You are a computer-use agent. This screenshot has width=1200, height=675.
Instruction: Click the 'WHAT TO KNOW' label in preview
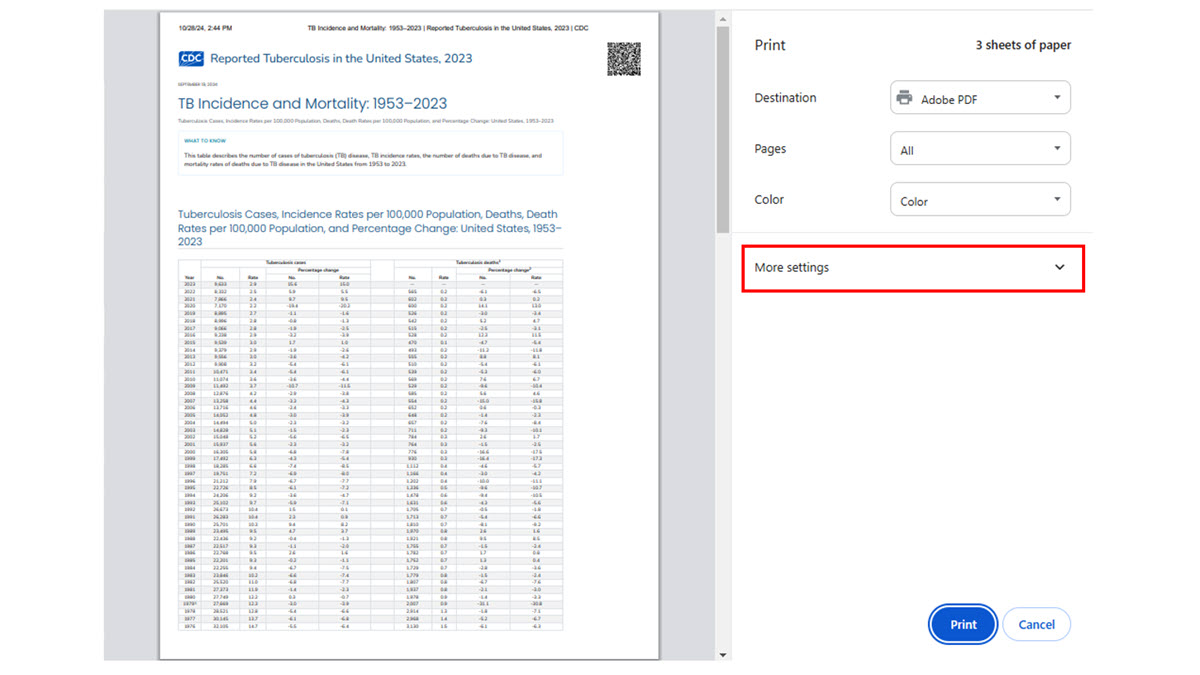(x=205, y=141)
